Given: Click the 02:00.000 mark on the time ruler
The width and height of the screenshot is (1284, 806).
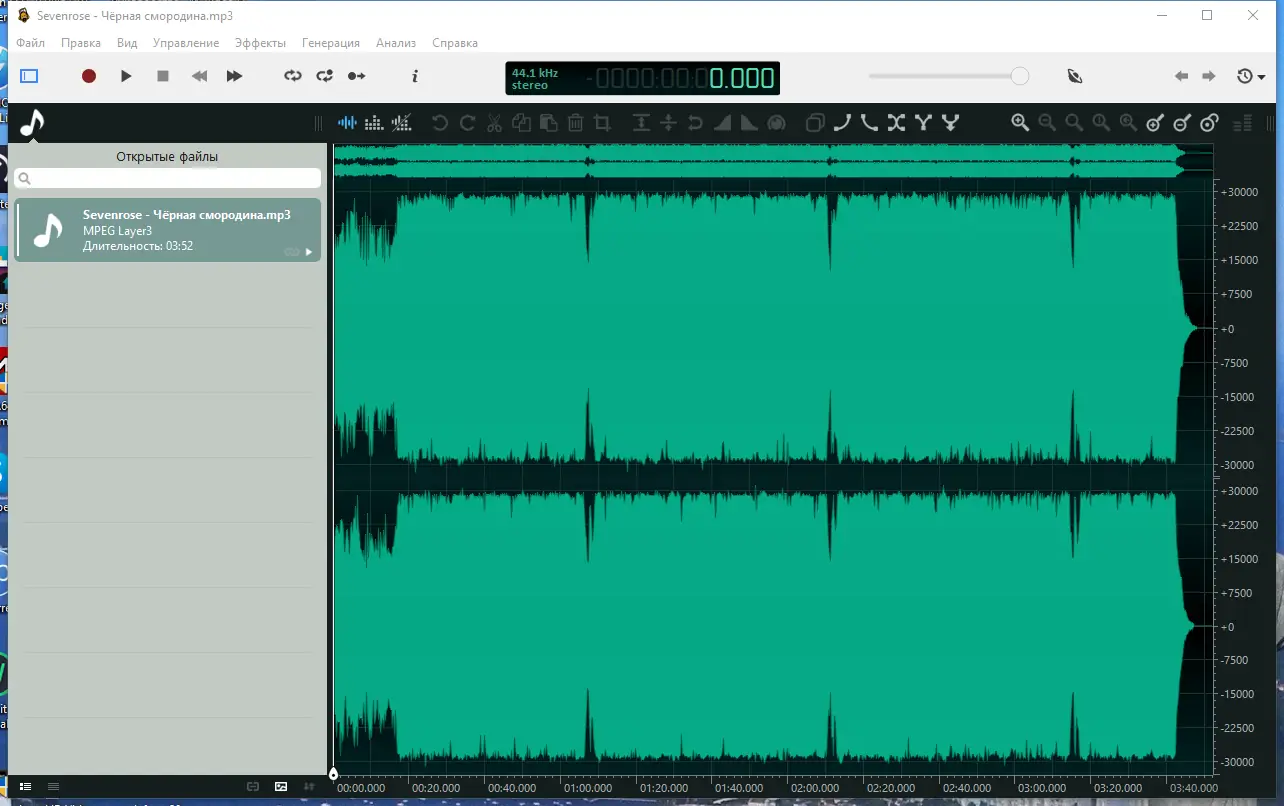Looking at the screenshot, I should pyautogui.click(x=815, y=788).
